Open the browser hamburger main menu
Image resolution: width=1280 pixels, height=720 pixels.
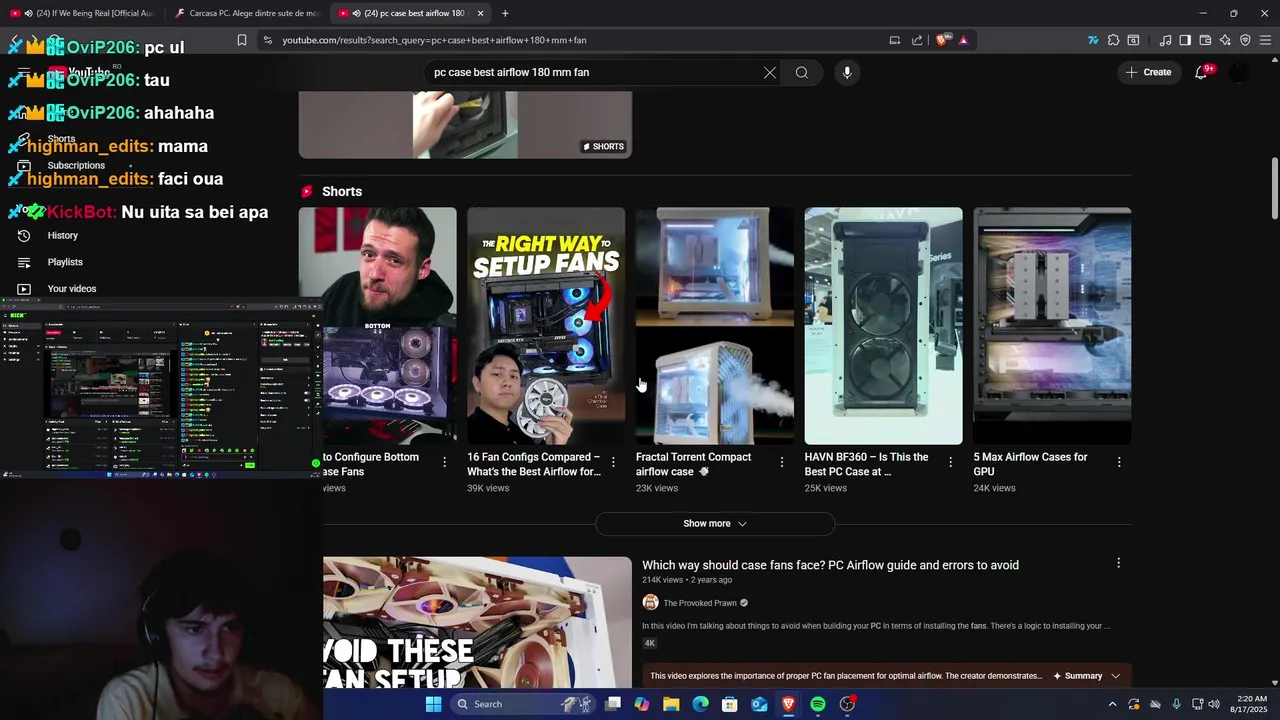[x=1265, y=40]
